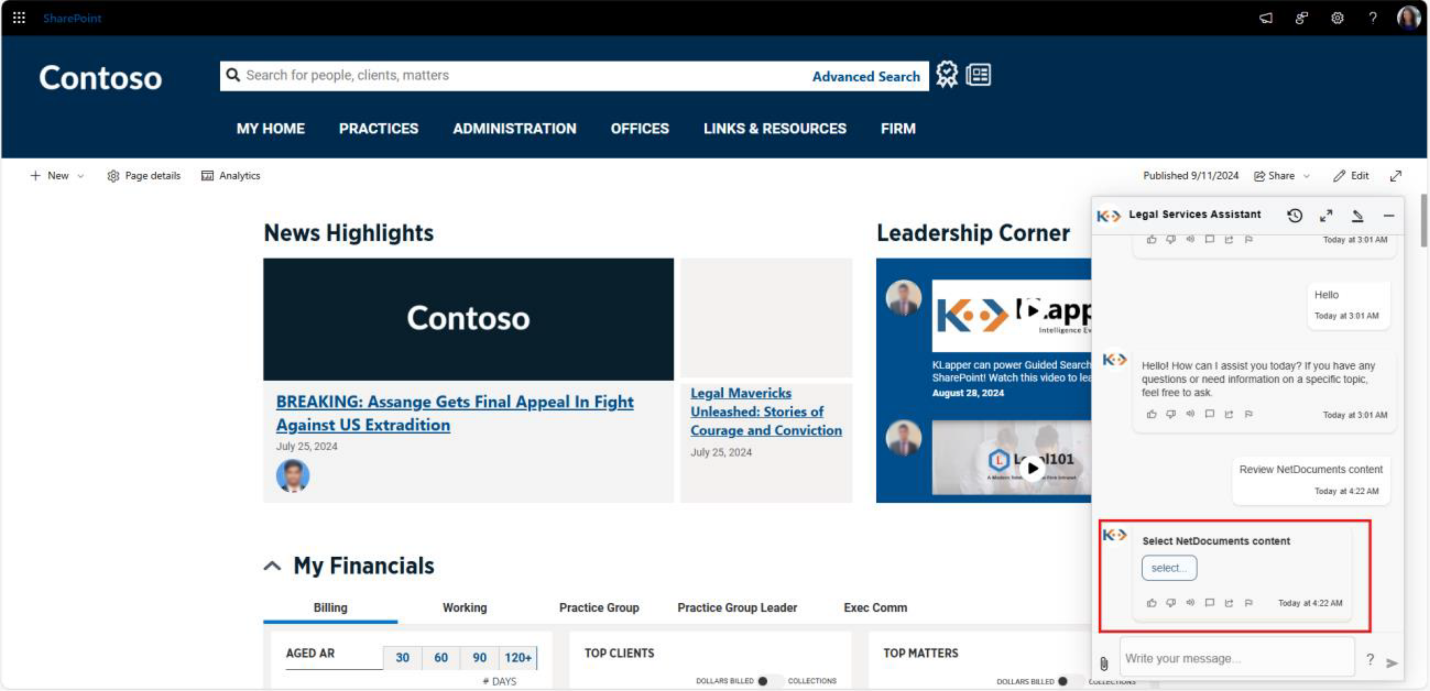Screen dimensions: 1430x691
Task: Switch to the Working tab
Action: click(465, 607)
